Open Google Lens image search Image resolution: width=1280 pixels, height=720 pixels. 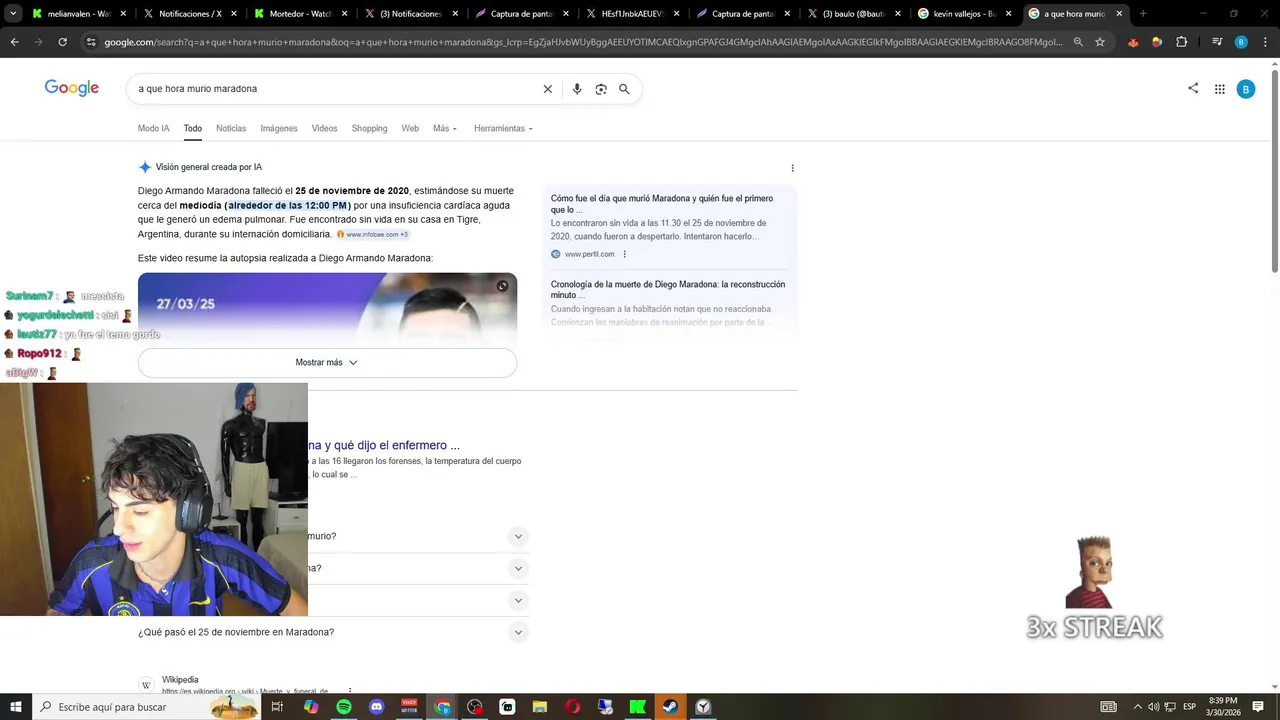click(601, 89)
